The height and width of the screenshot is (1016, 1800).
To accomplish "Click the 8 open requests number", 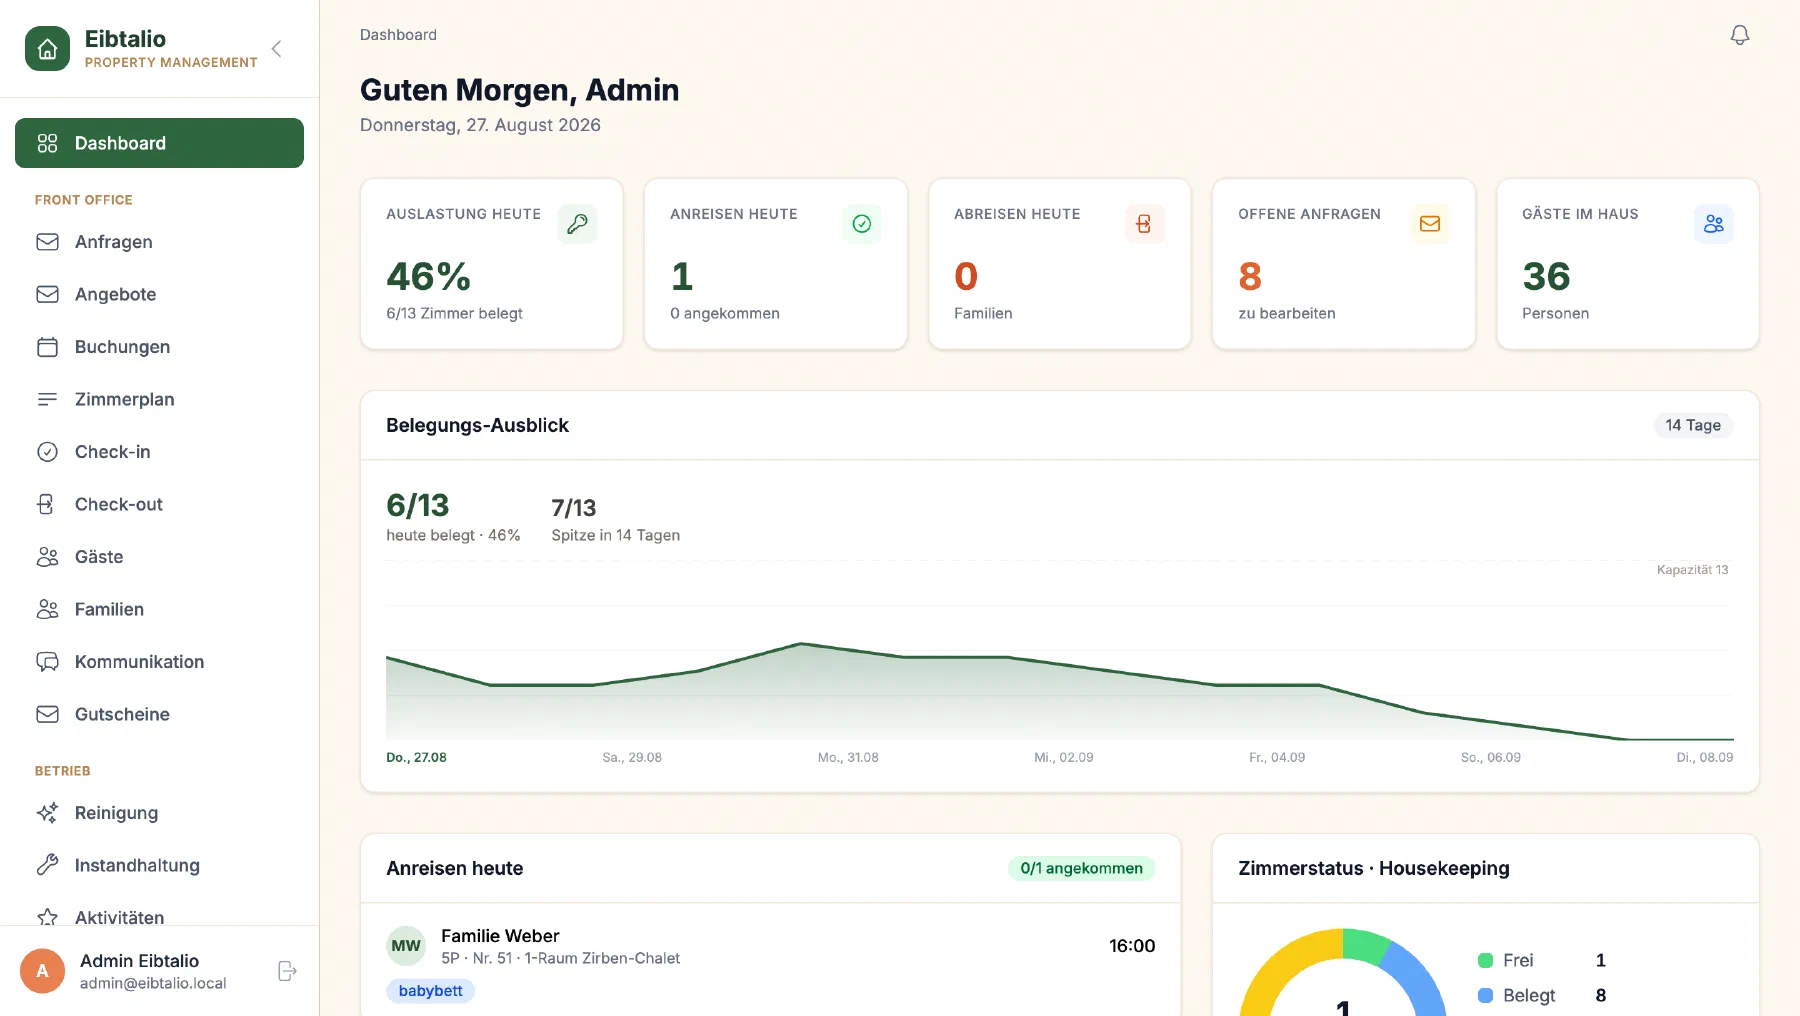I will [1250, 276].
